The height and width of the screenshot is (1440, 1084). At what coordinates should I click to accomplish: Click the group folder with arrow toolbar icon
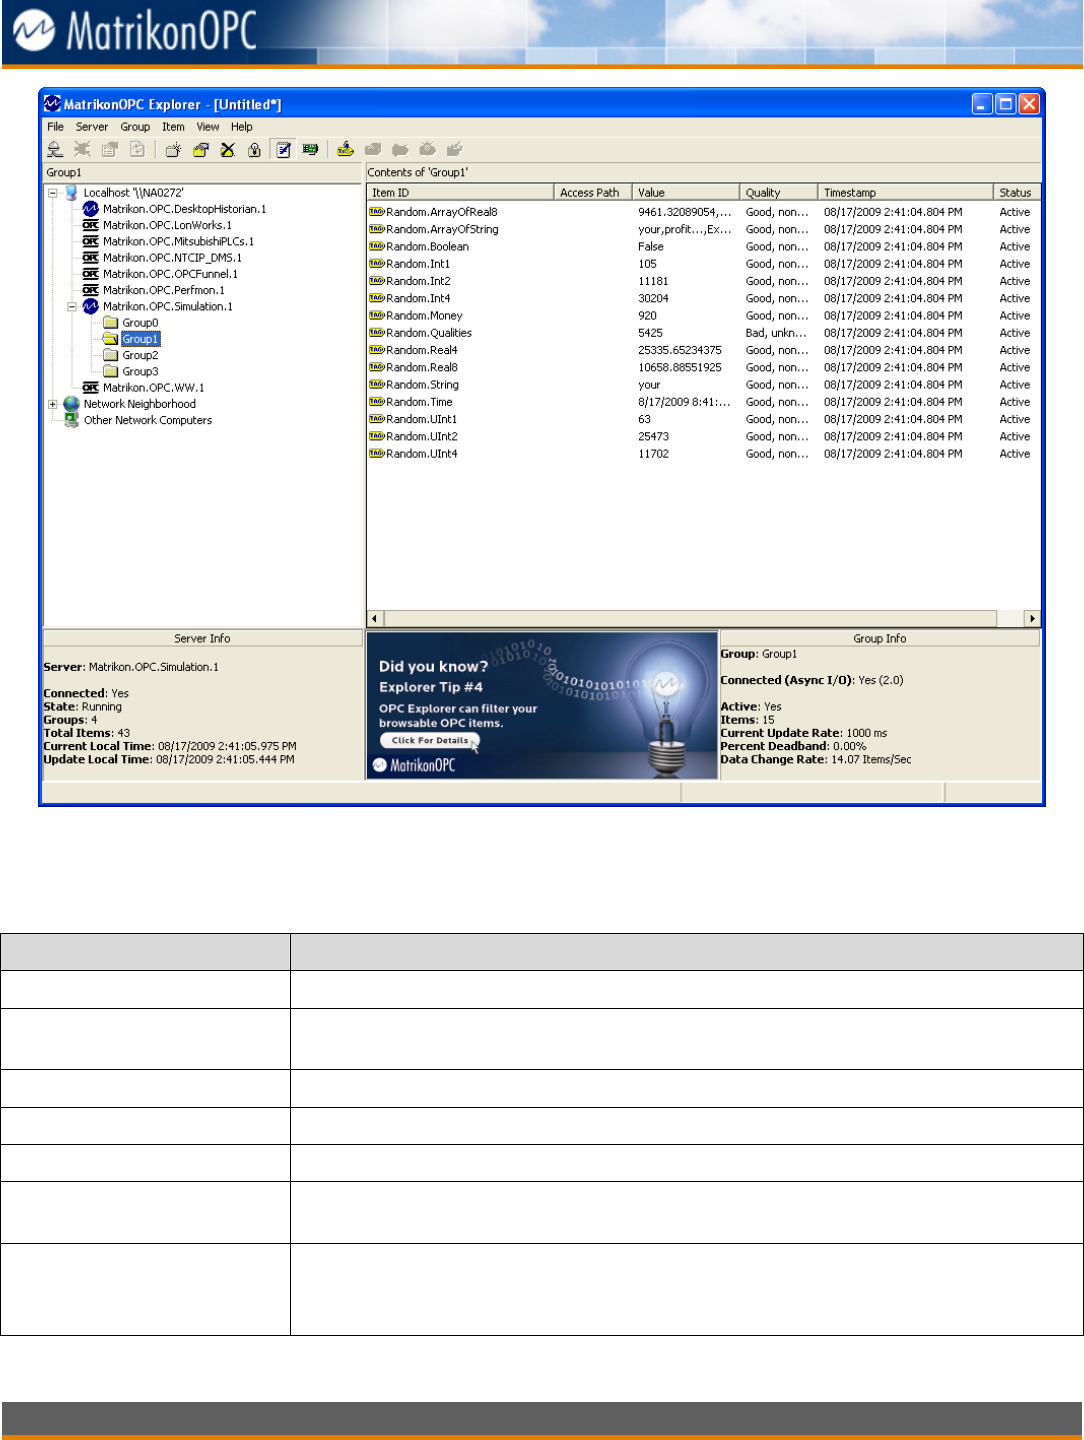click(x=201, y=149)
